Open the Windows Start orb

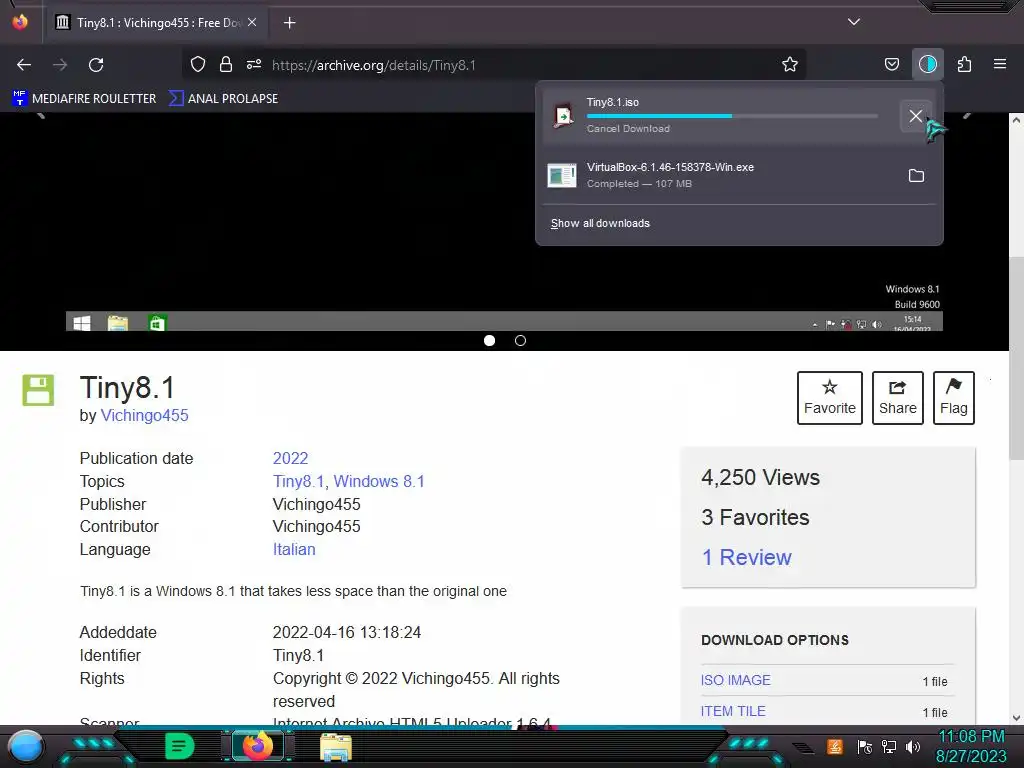pyautogui.click(x=26, y=747)
